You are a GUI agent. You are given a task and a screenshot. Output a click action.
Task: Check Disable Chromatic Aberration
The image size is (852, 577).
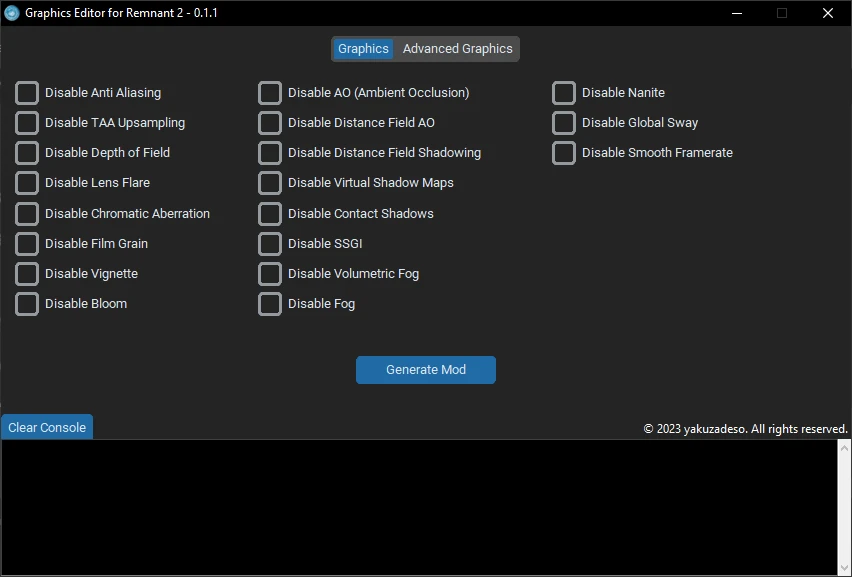[x=27, y=214]
